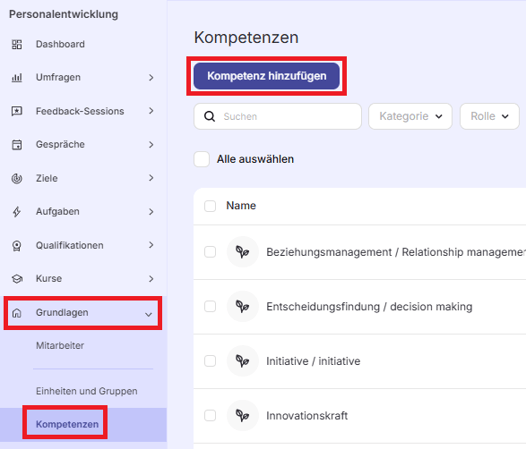Toggle the Name header checkbox
The height and width of the screenshot is (449, 526).
(210, 206)
